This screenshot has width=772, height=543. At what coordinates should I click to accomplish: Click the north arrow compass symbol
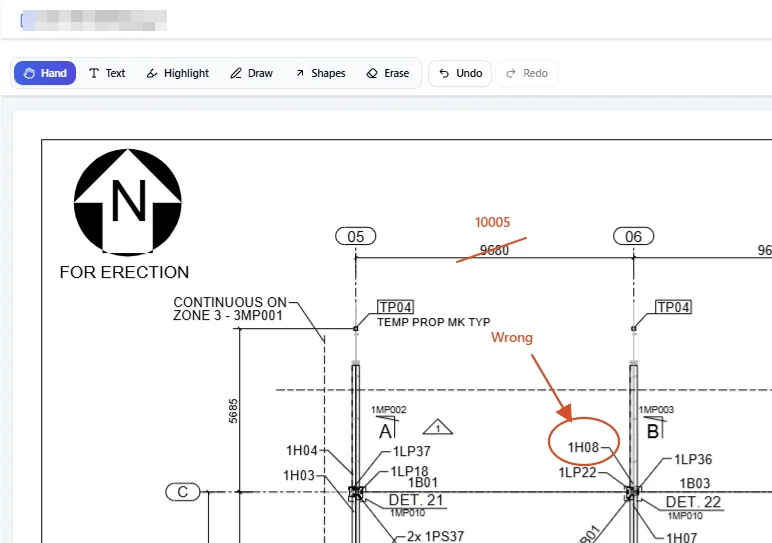click(x=128, y=202)
